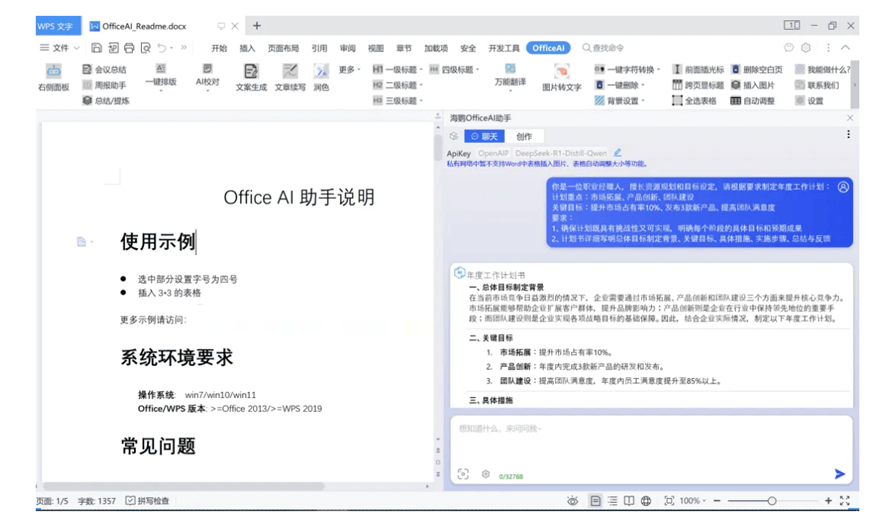Click the 插入图片 tool
Image resolution: width=869 pixels, height=530 pixels.
tap(753, 85)
